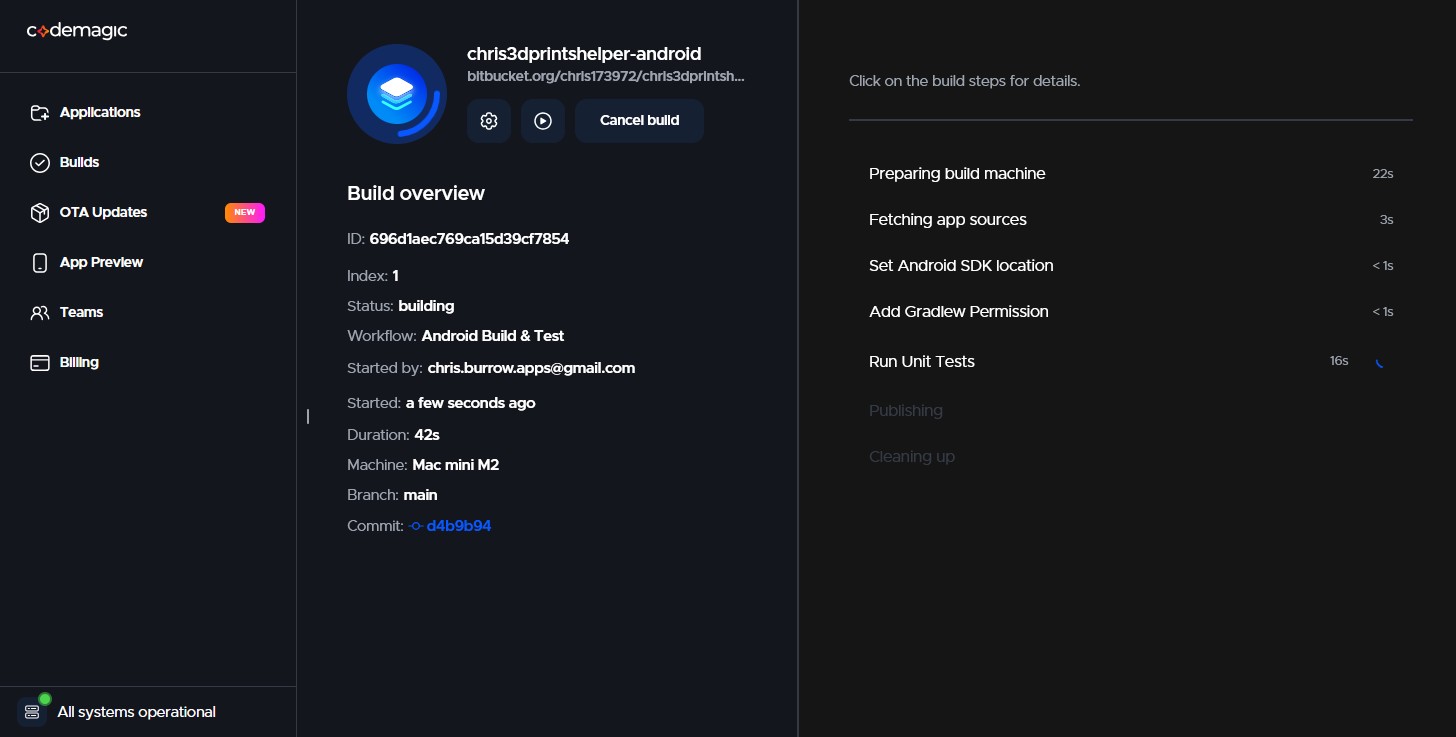1456x737 pixels.
Task: Click Workflow Android Build & Test text
Action: point(493,336)
